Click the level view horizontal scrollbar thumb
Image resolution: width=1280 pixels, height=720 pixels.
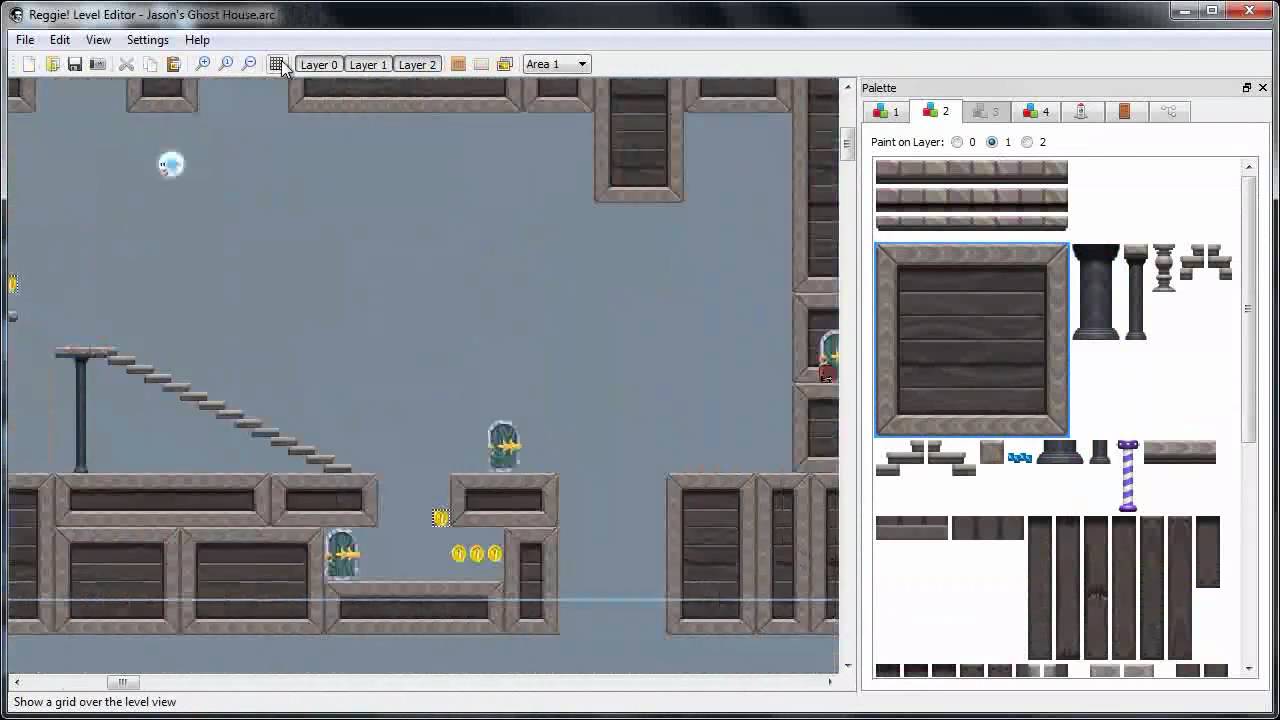[x=123, y=682]
